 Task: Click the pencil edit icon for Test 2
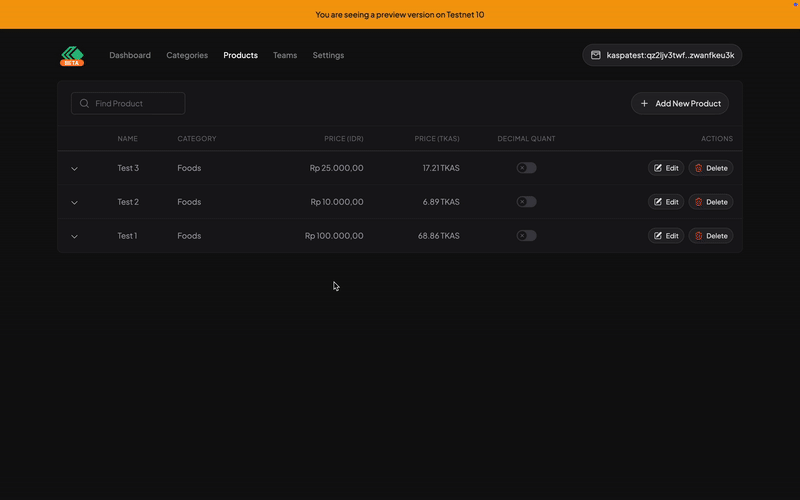point(658,202)
